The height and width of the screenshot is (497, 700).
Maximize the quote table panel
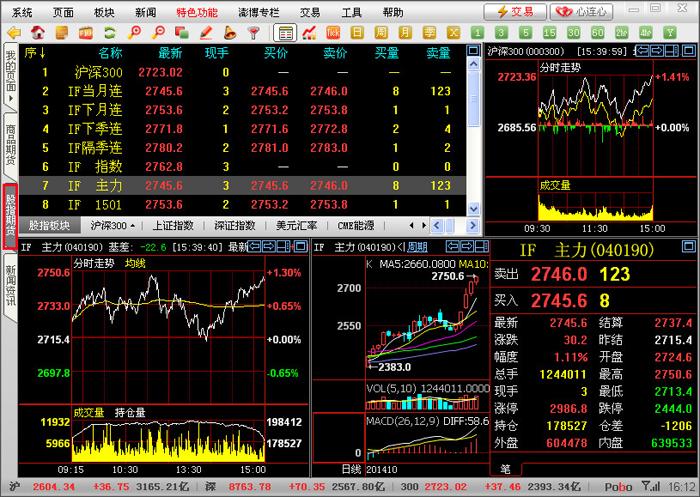[x=474, y=50]
